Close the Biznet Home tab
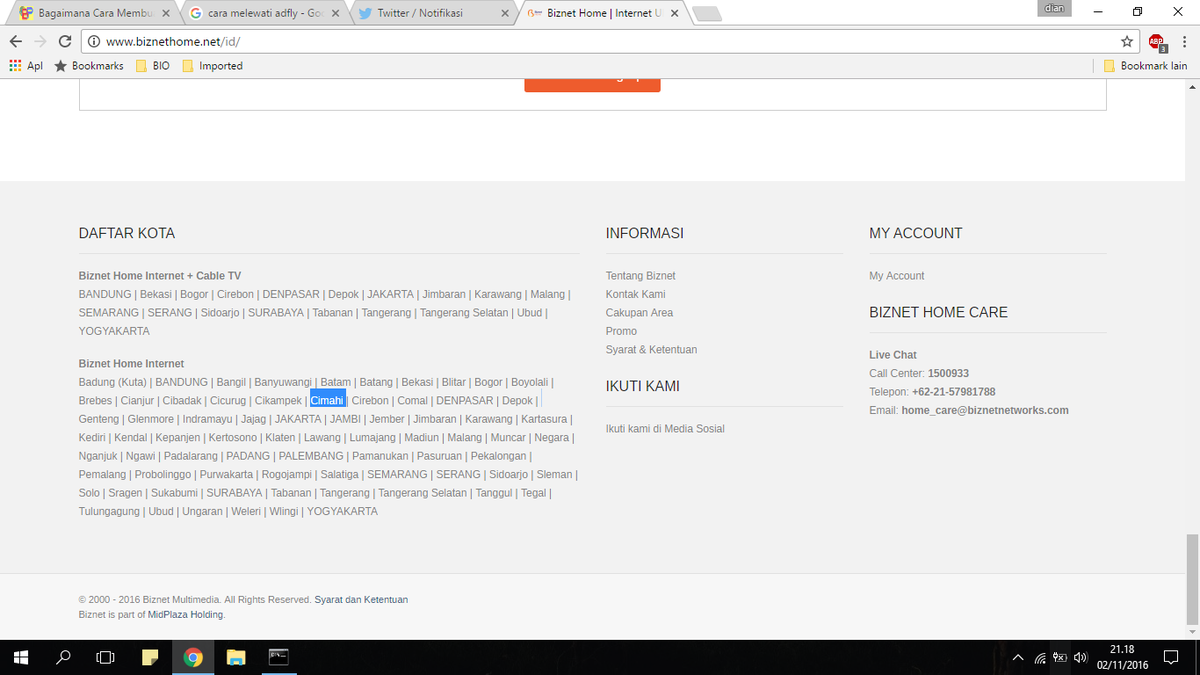This screenshot has width=1200, height=675. click(676, 14)
